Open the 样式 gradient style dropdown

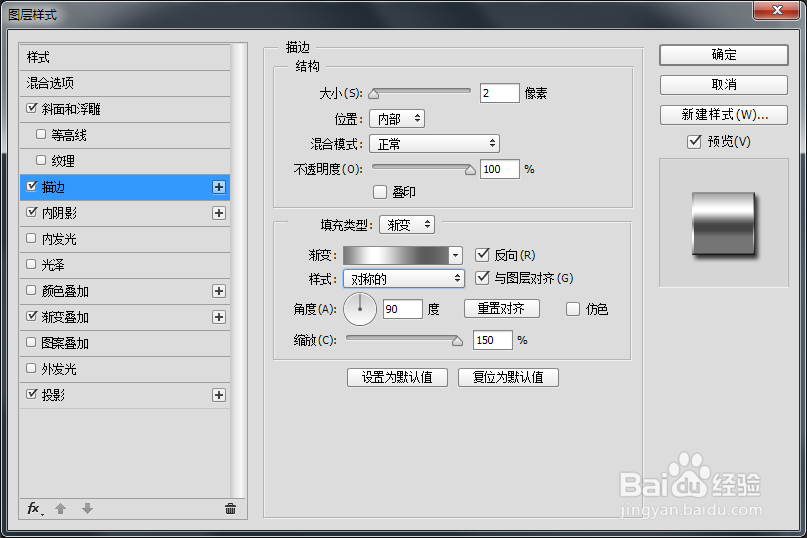click(x=404, y=279)
